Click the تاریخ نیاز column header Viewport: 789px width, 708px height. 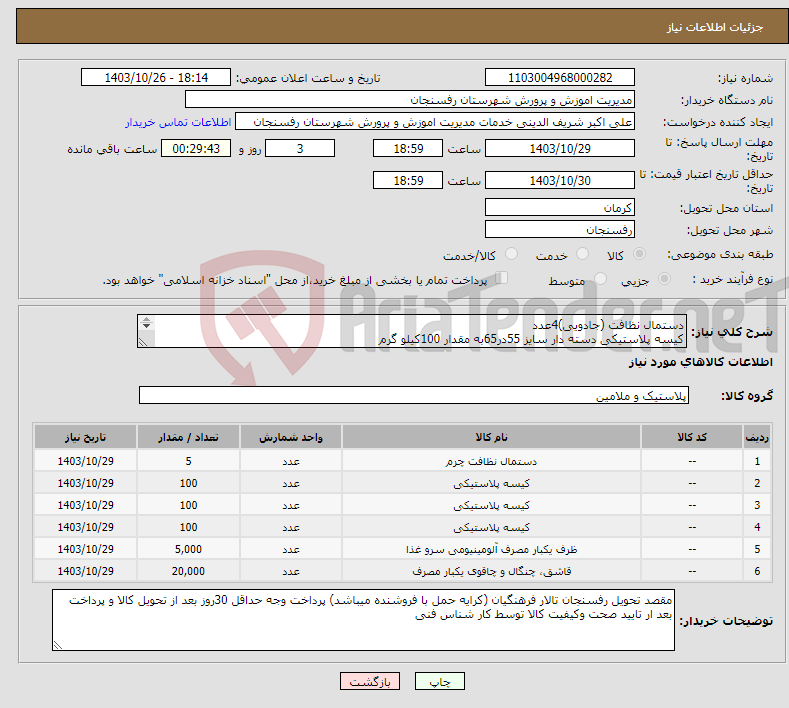[x=86, y=437]
